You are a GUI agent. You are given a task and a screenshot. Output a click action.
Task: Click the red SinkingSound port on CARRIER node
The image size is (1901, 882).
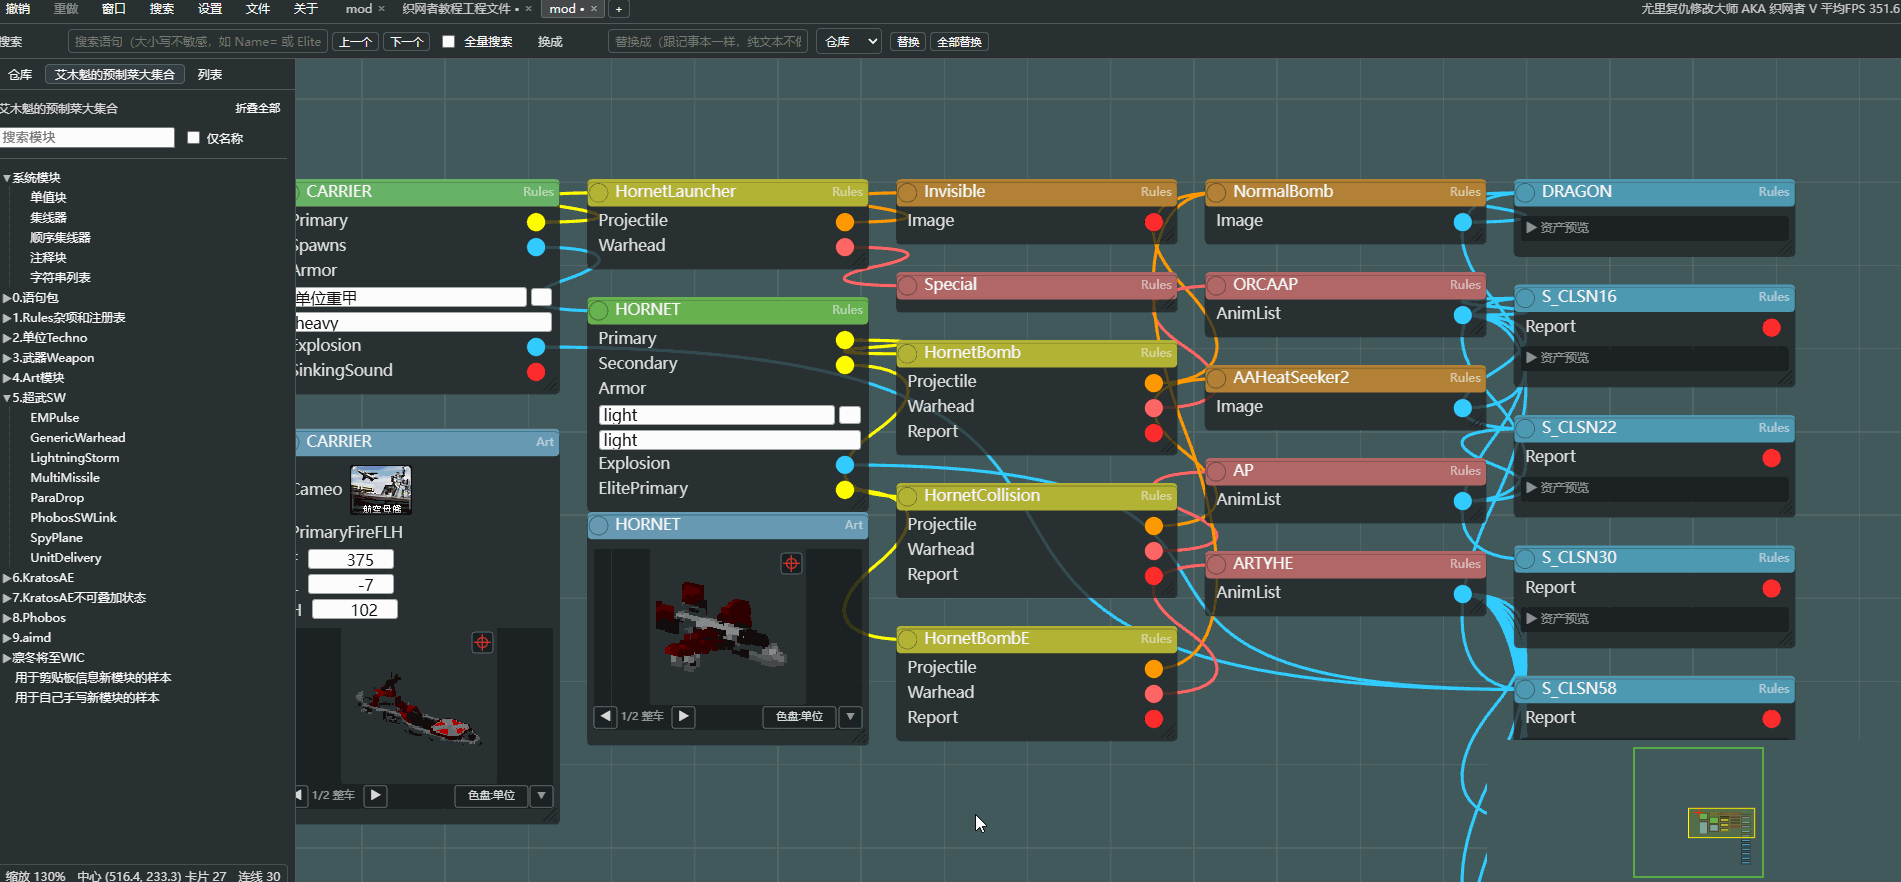[x=536, y=372]
